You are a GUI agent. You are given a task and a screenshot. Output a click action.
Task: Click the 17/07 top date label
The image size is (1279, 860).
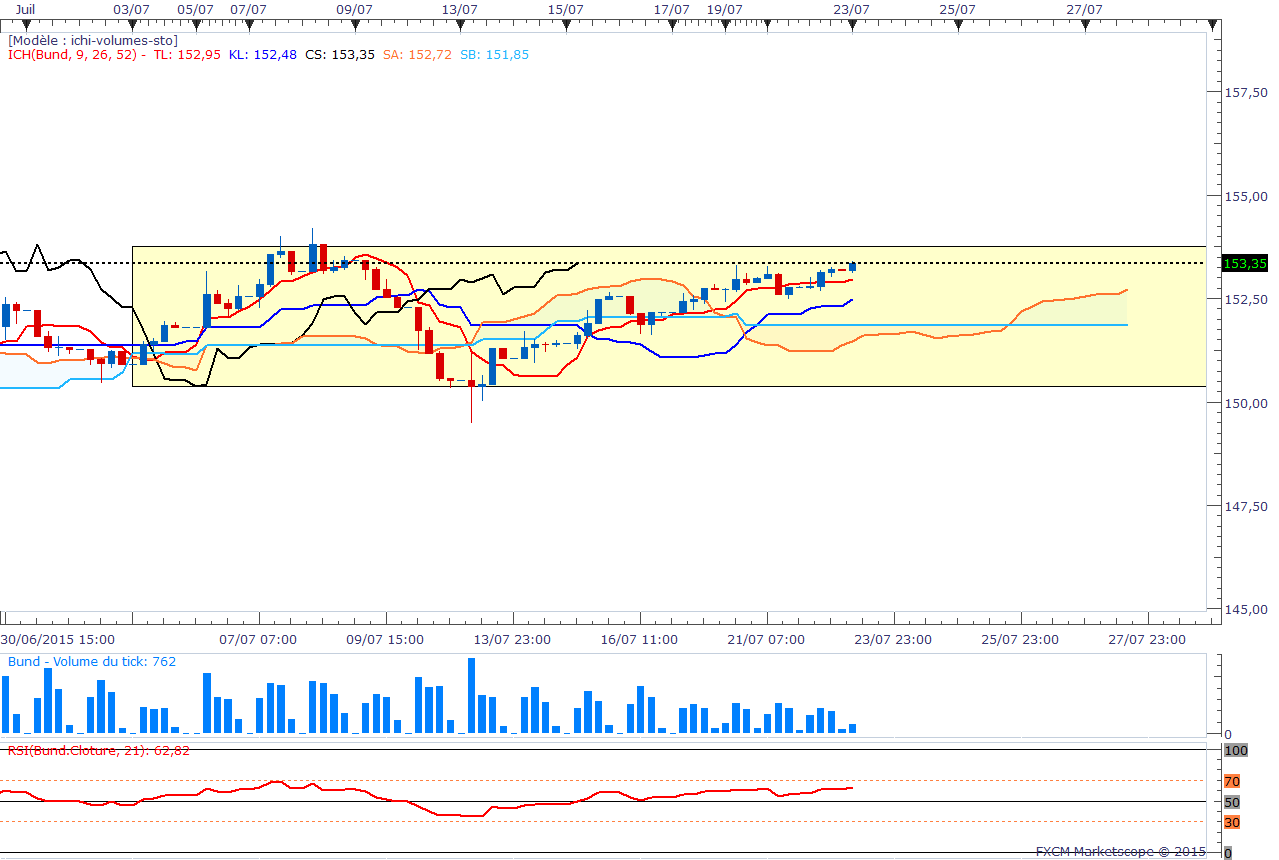pyautogui.click(x=672, y=9)
